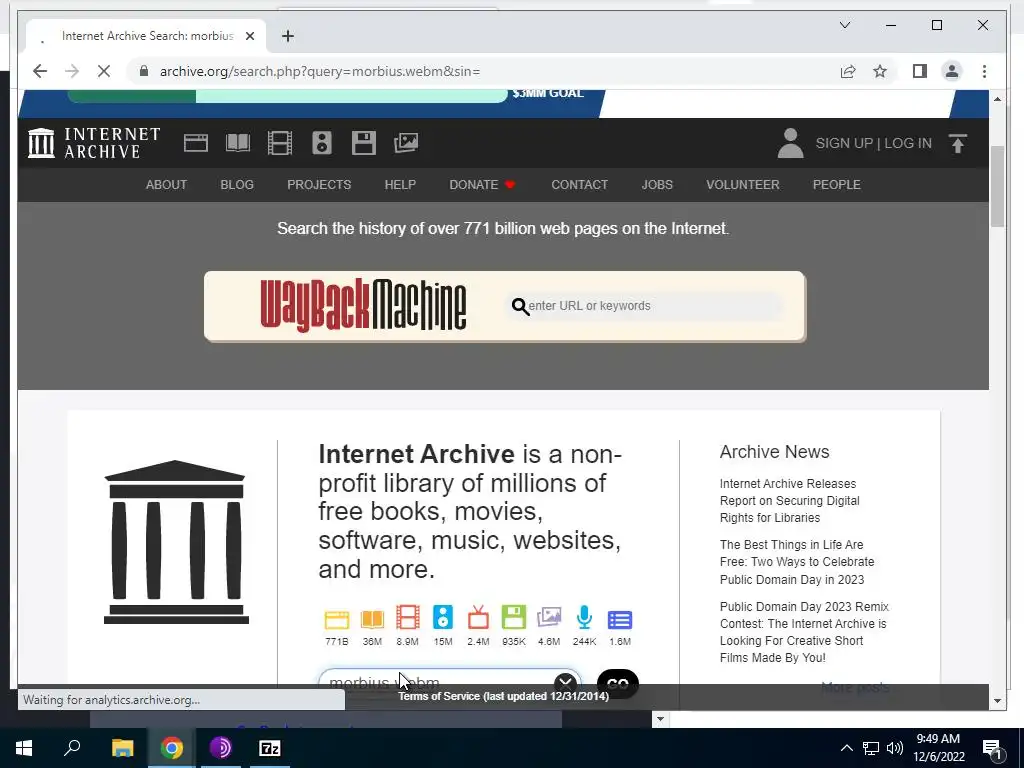Image resolution: width=1024 pixels, height=768 pixels.
Task: Open the Software floppy icon in navbar
Action: click(364, 143)
